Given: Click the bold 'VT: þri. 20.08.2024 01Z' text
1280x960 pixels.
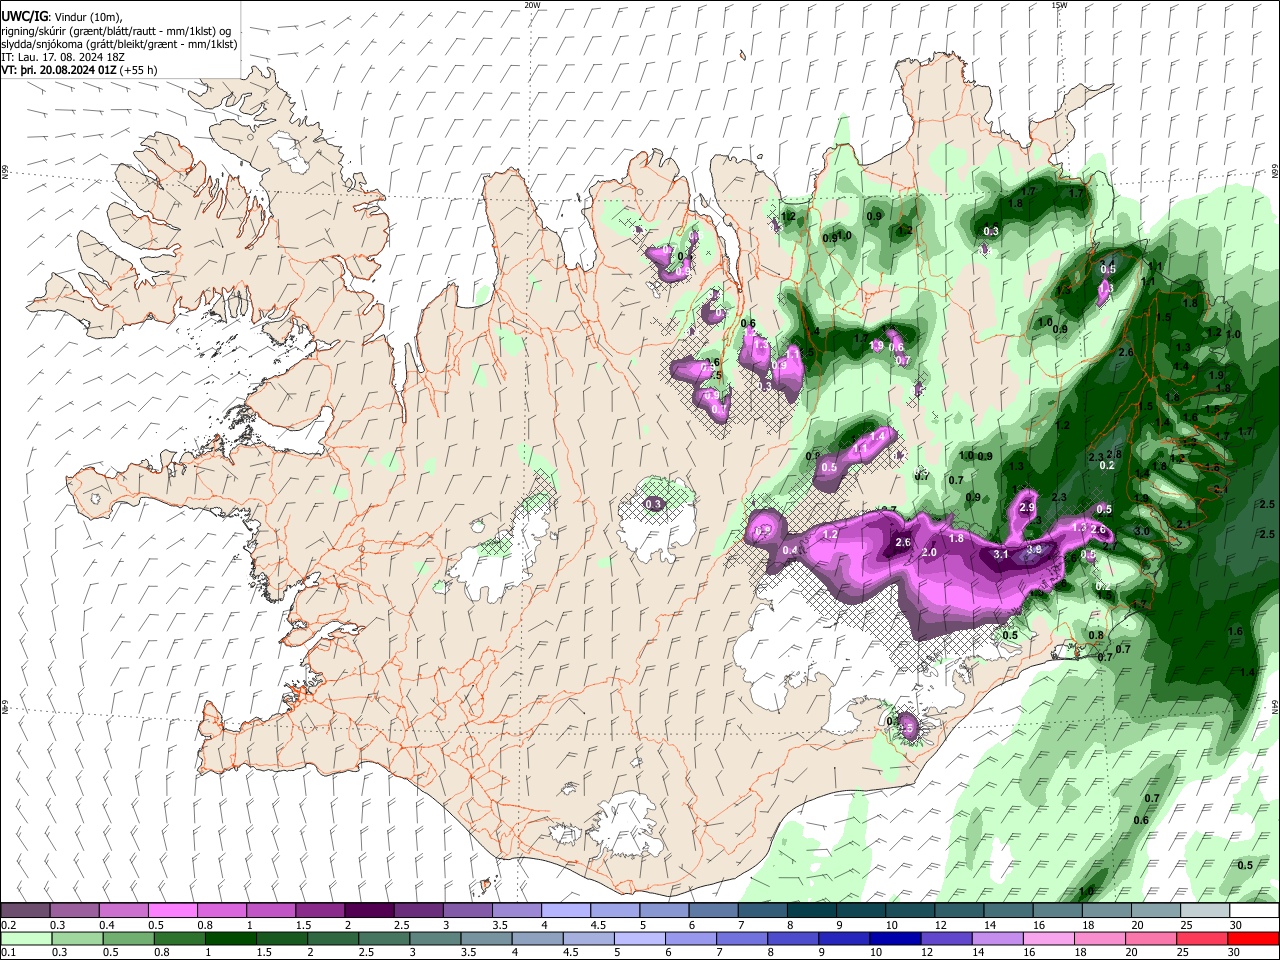Looking at the screenshot, I should 60,71.
